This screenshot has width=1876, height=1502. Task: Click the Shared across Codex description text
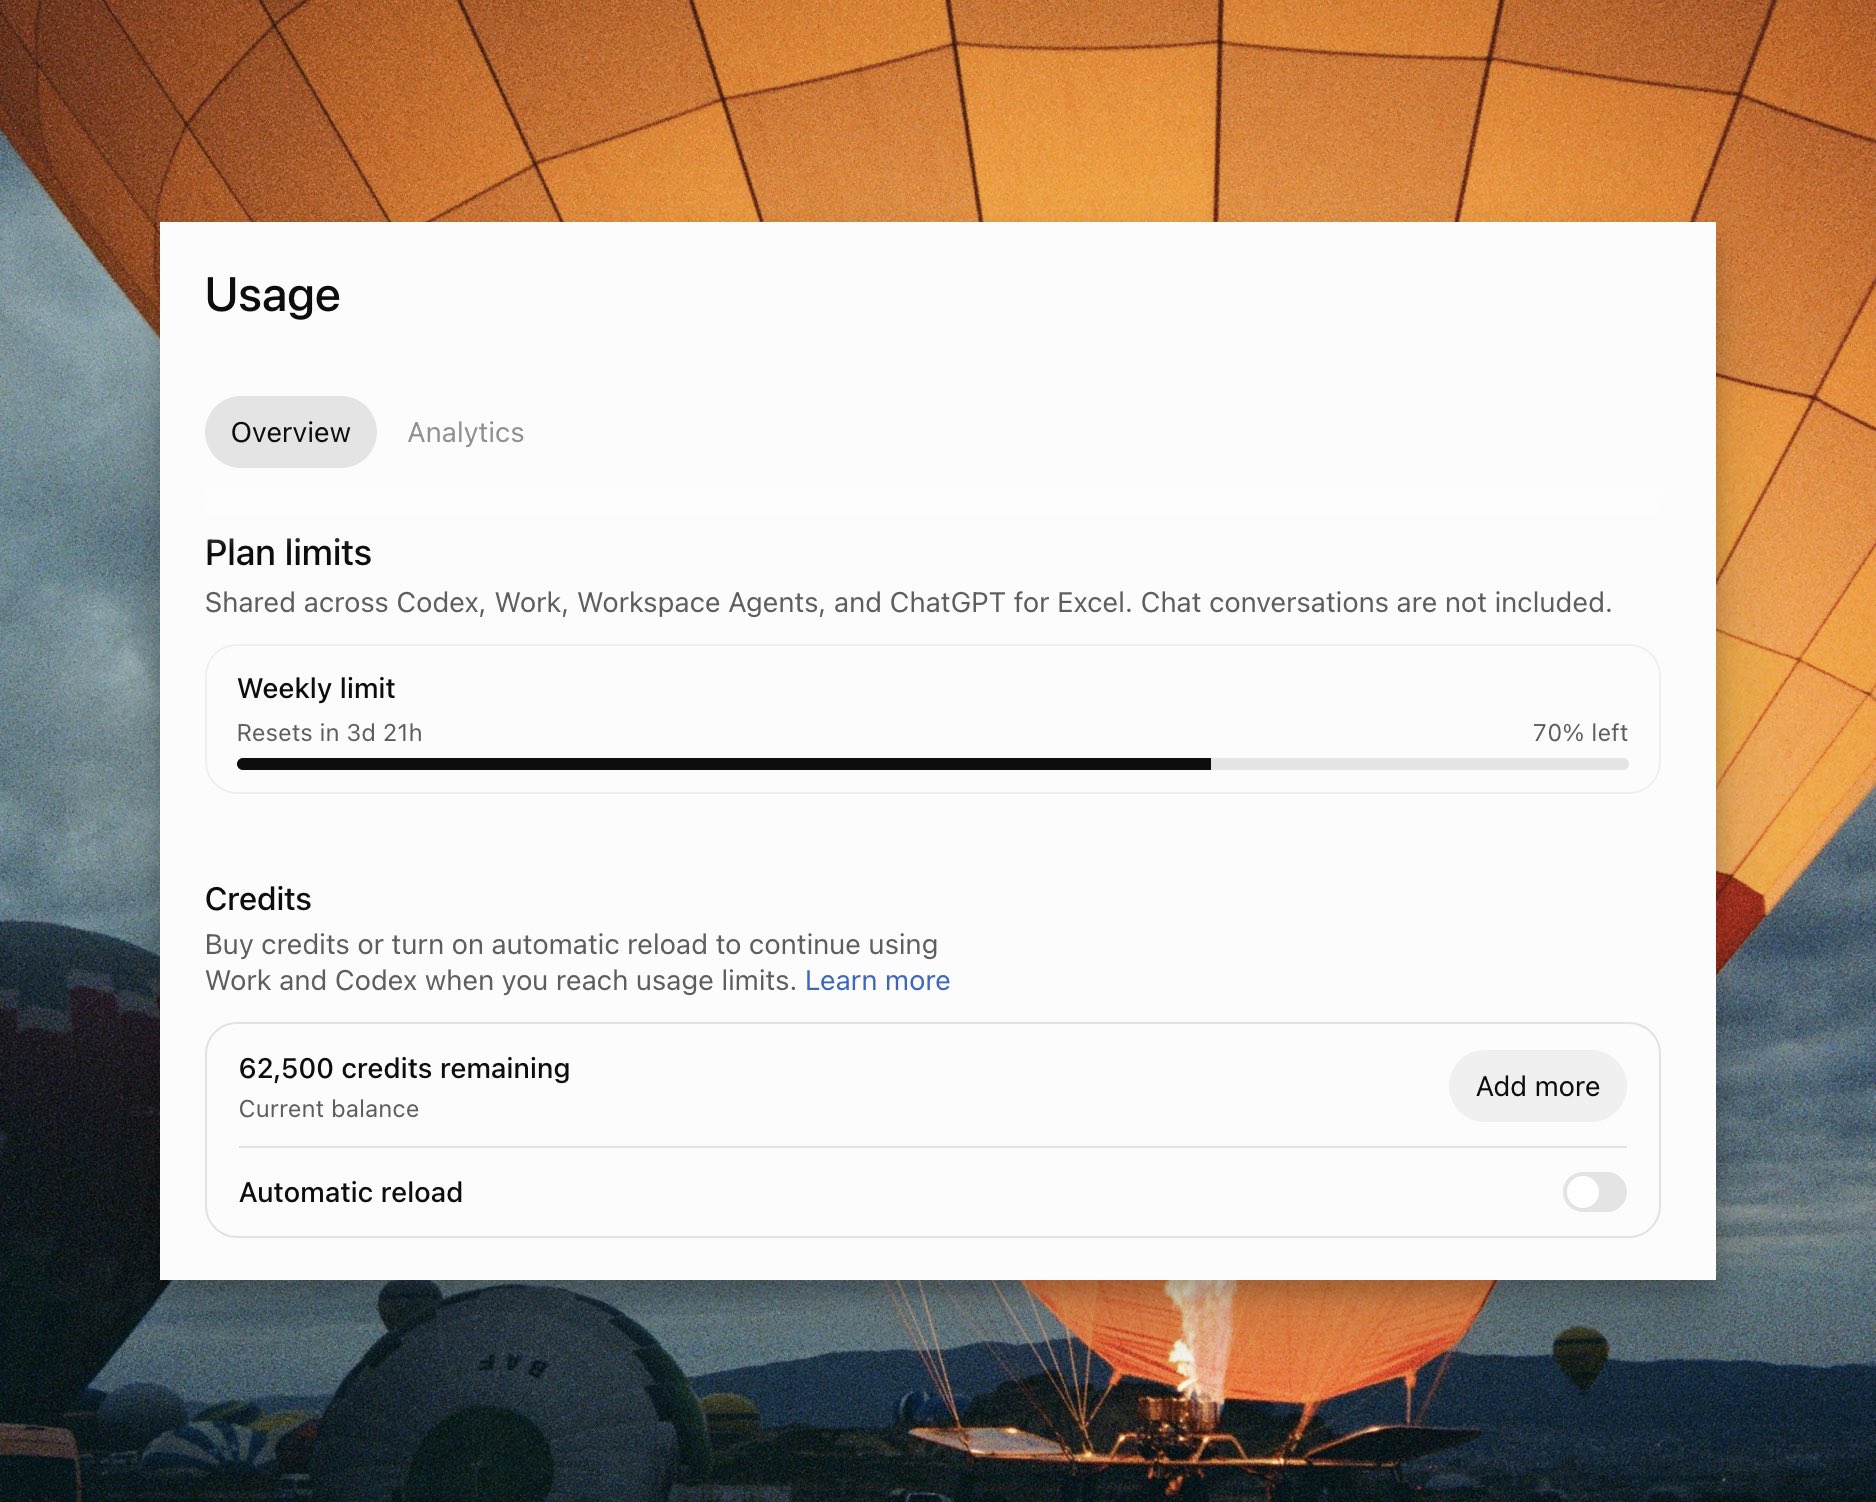908,602
